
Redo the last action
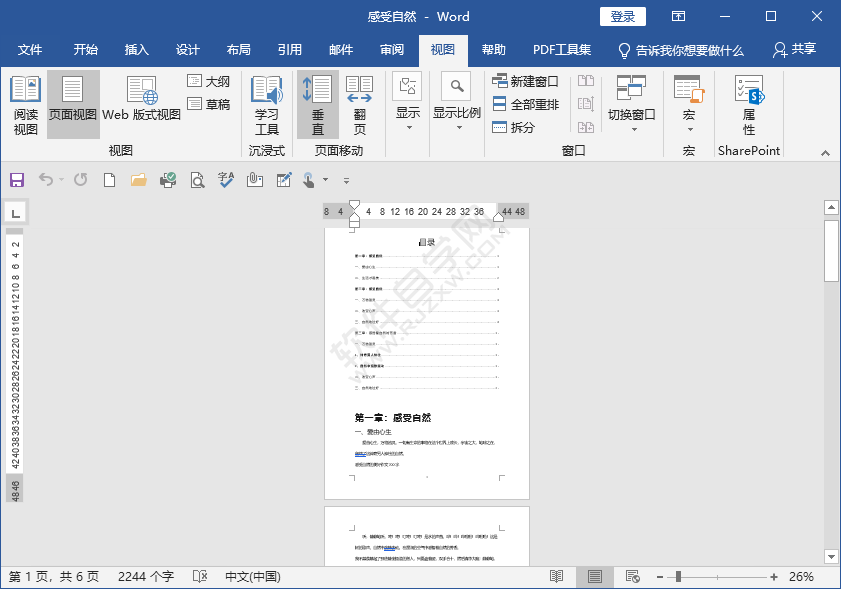click(x=80, y=180)
